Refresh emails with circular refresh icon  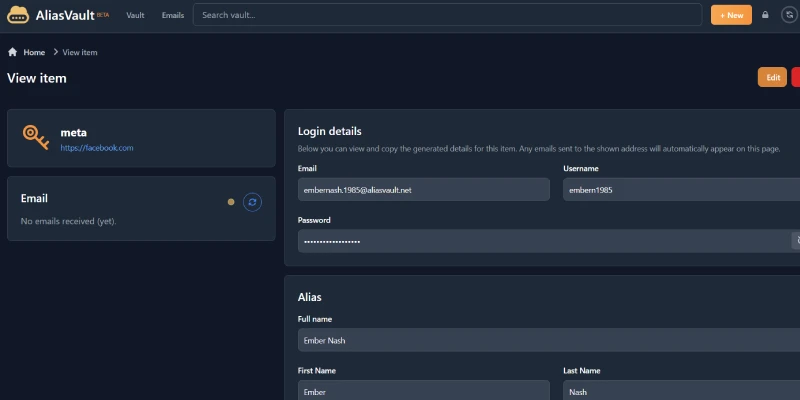252,202
